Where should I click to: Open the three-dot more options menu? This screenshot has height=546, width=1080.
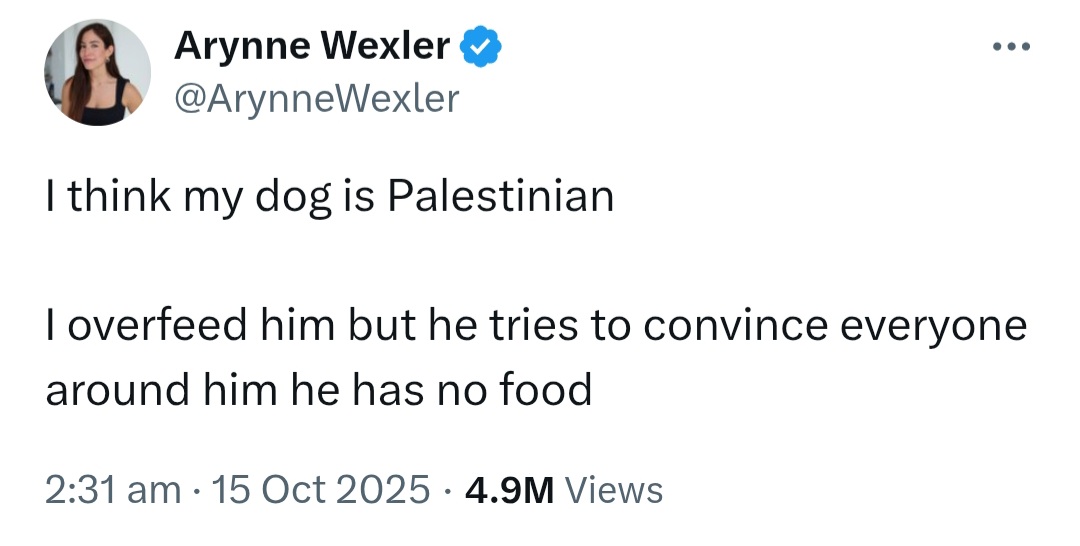[x=1010, y=47]
